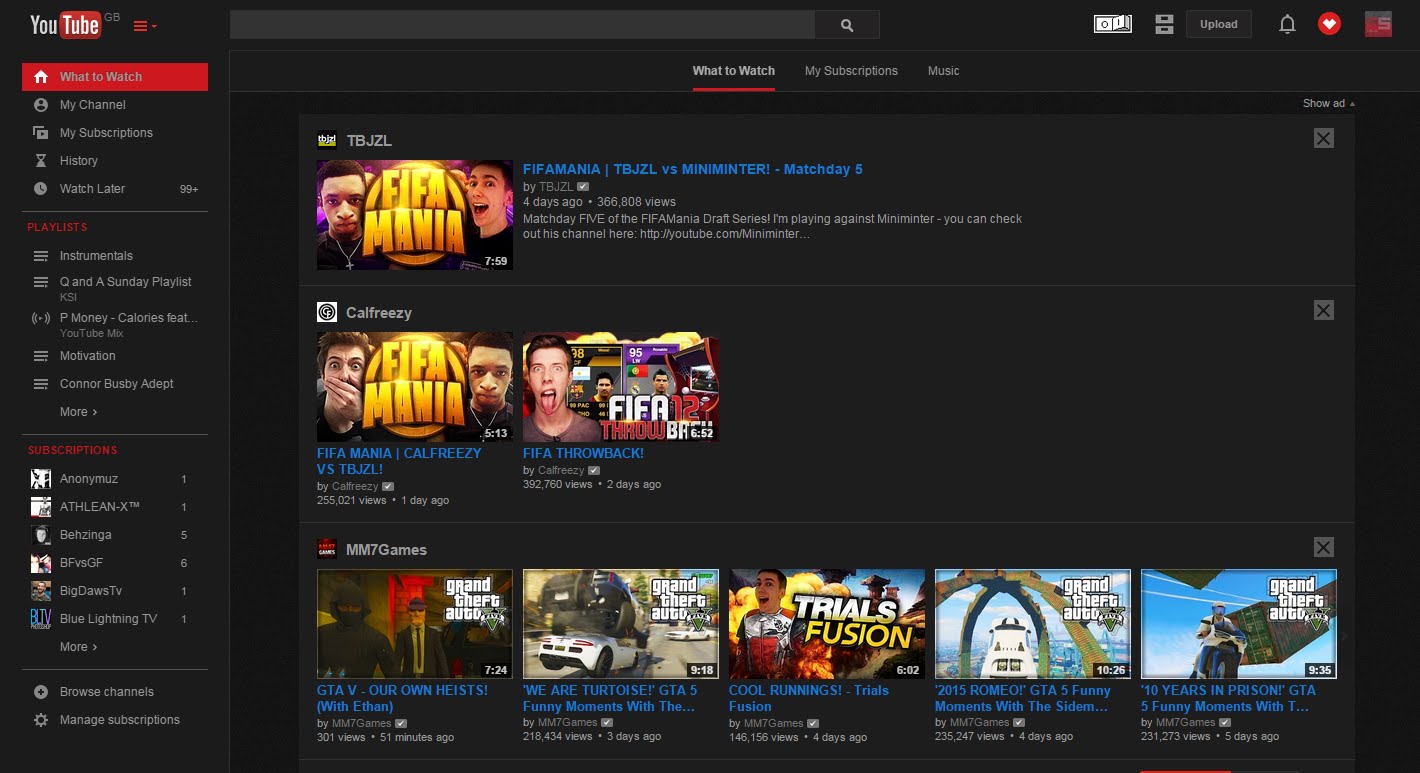The width and height of the screenshot is (1420, 773).
Task: Open 'WE ARE TURTOISE!' GTA 5 video title
Action: (610, 698)
